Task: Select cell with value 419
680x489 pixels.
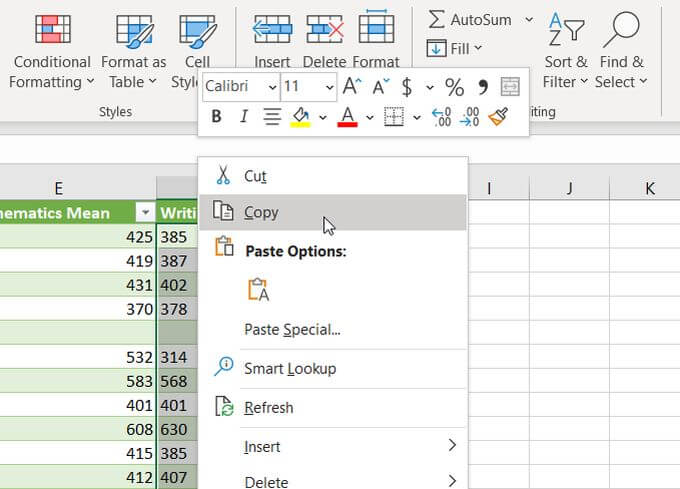Action: pos(78,261)
